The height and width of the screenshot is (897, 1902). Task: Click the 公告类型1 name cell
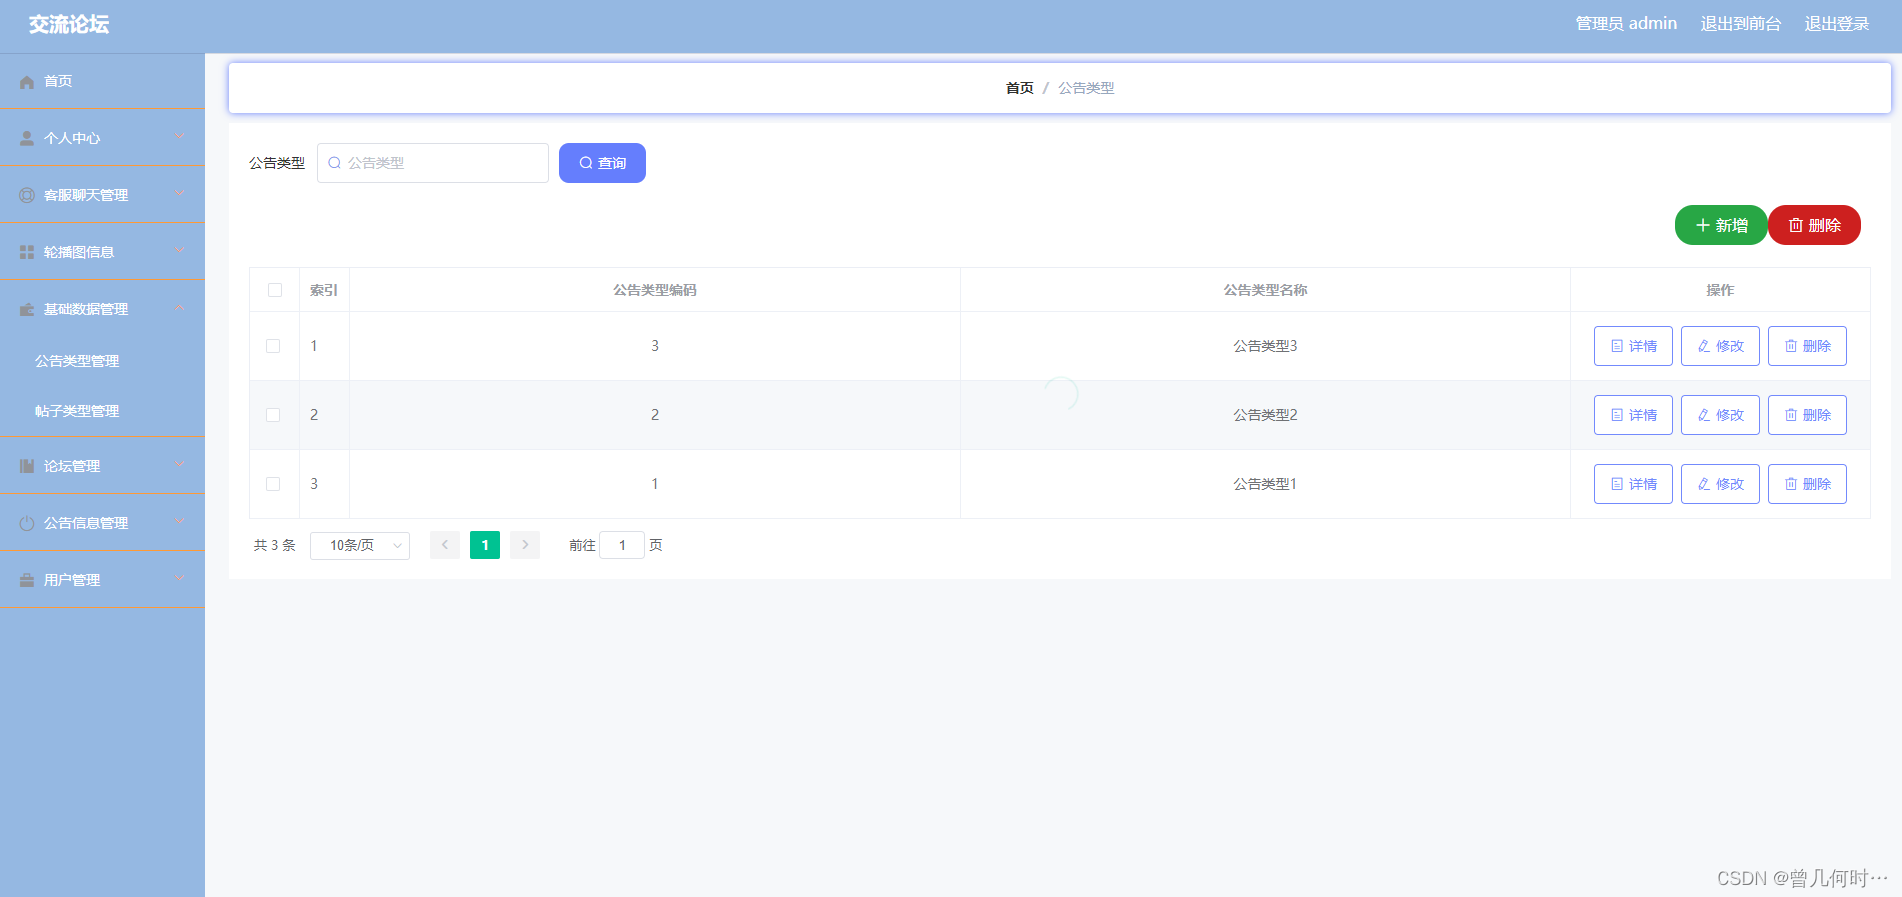(1265, 484)
